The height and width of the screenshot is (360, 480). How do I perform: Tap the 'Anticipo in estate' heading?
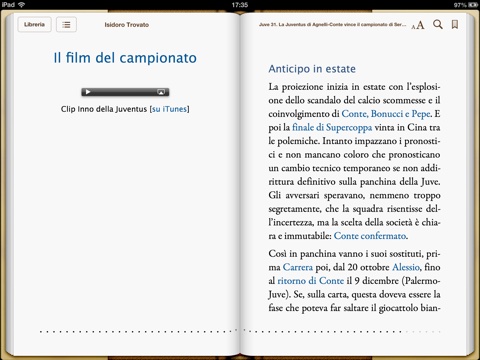312,69
